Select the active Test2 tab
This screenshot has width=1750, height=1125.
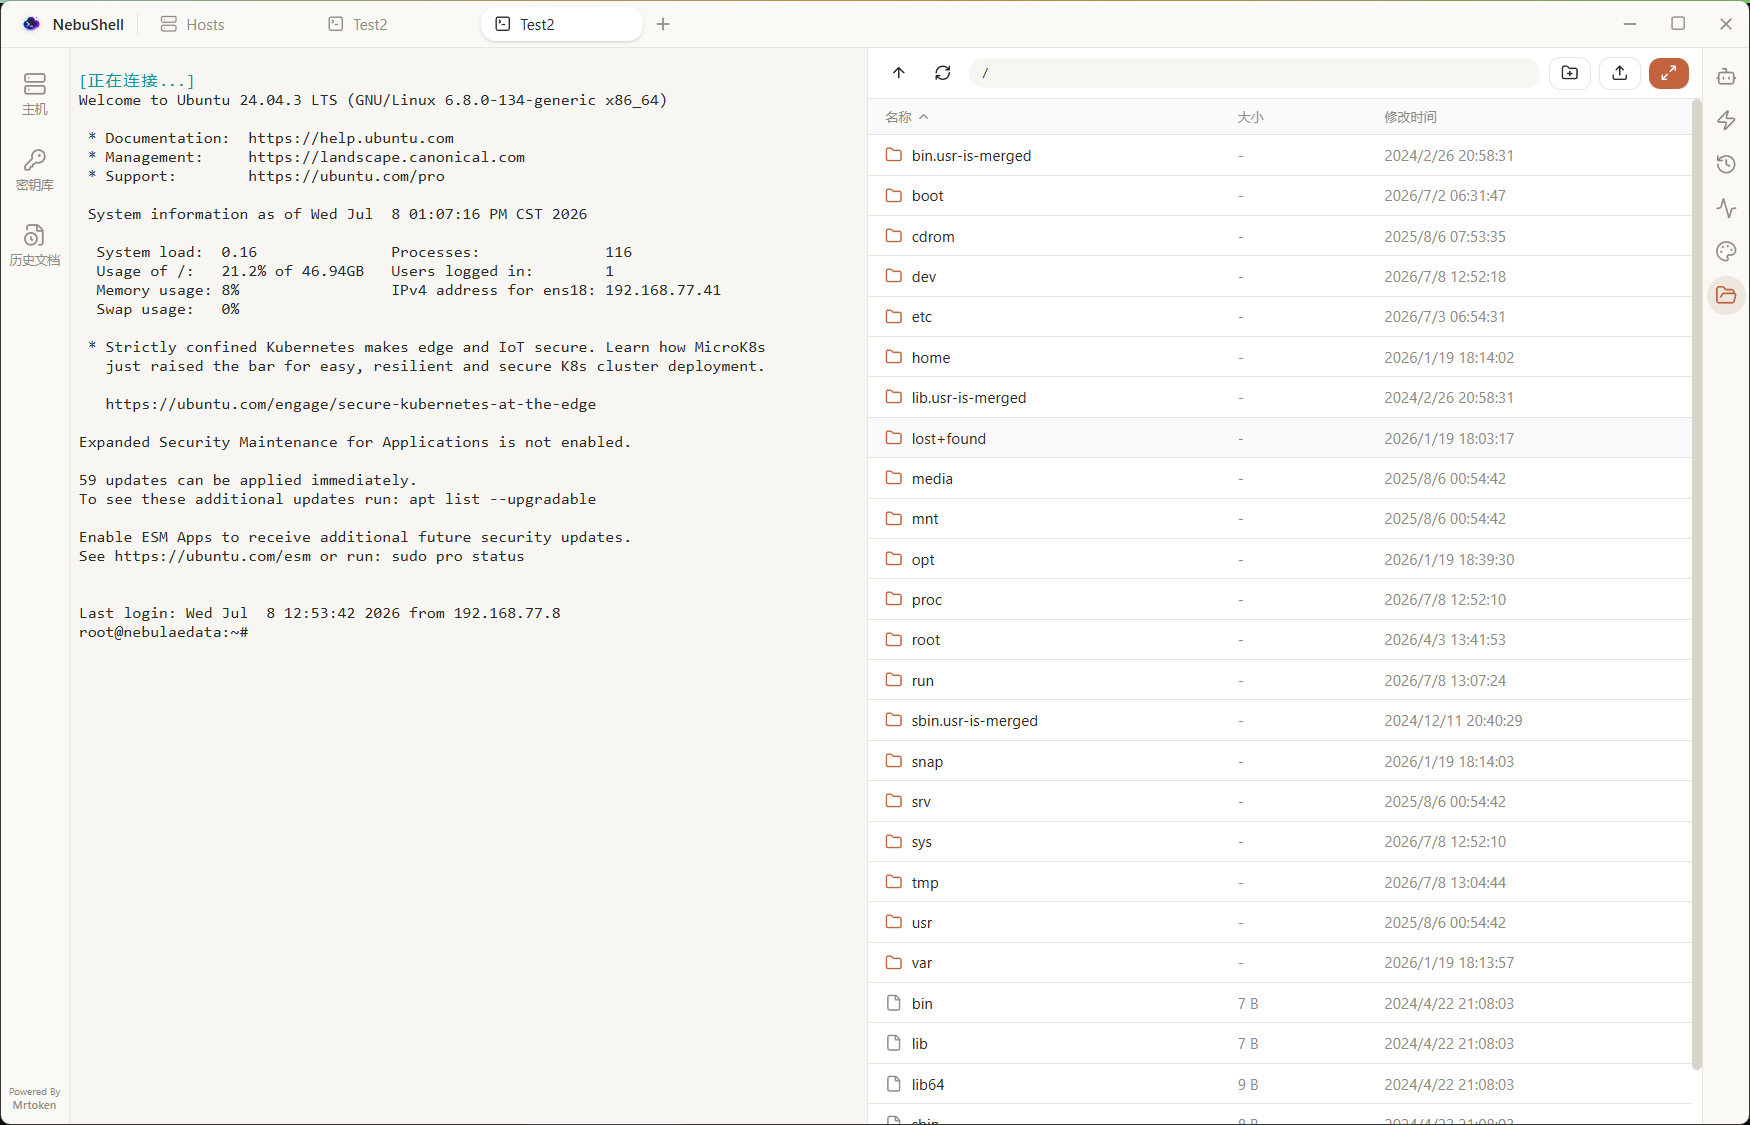tap(562, 24)
